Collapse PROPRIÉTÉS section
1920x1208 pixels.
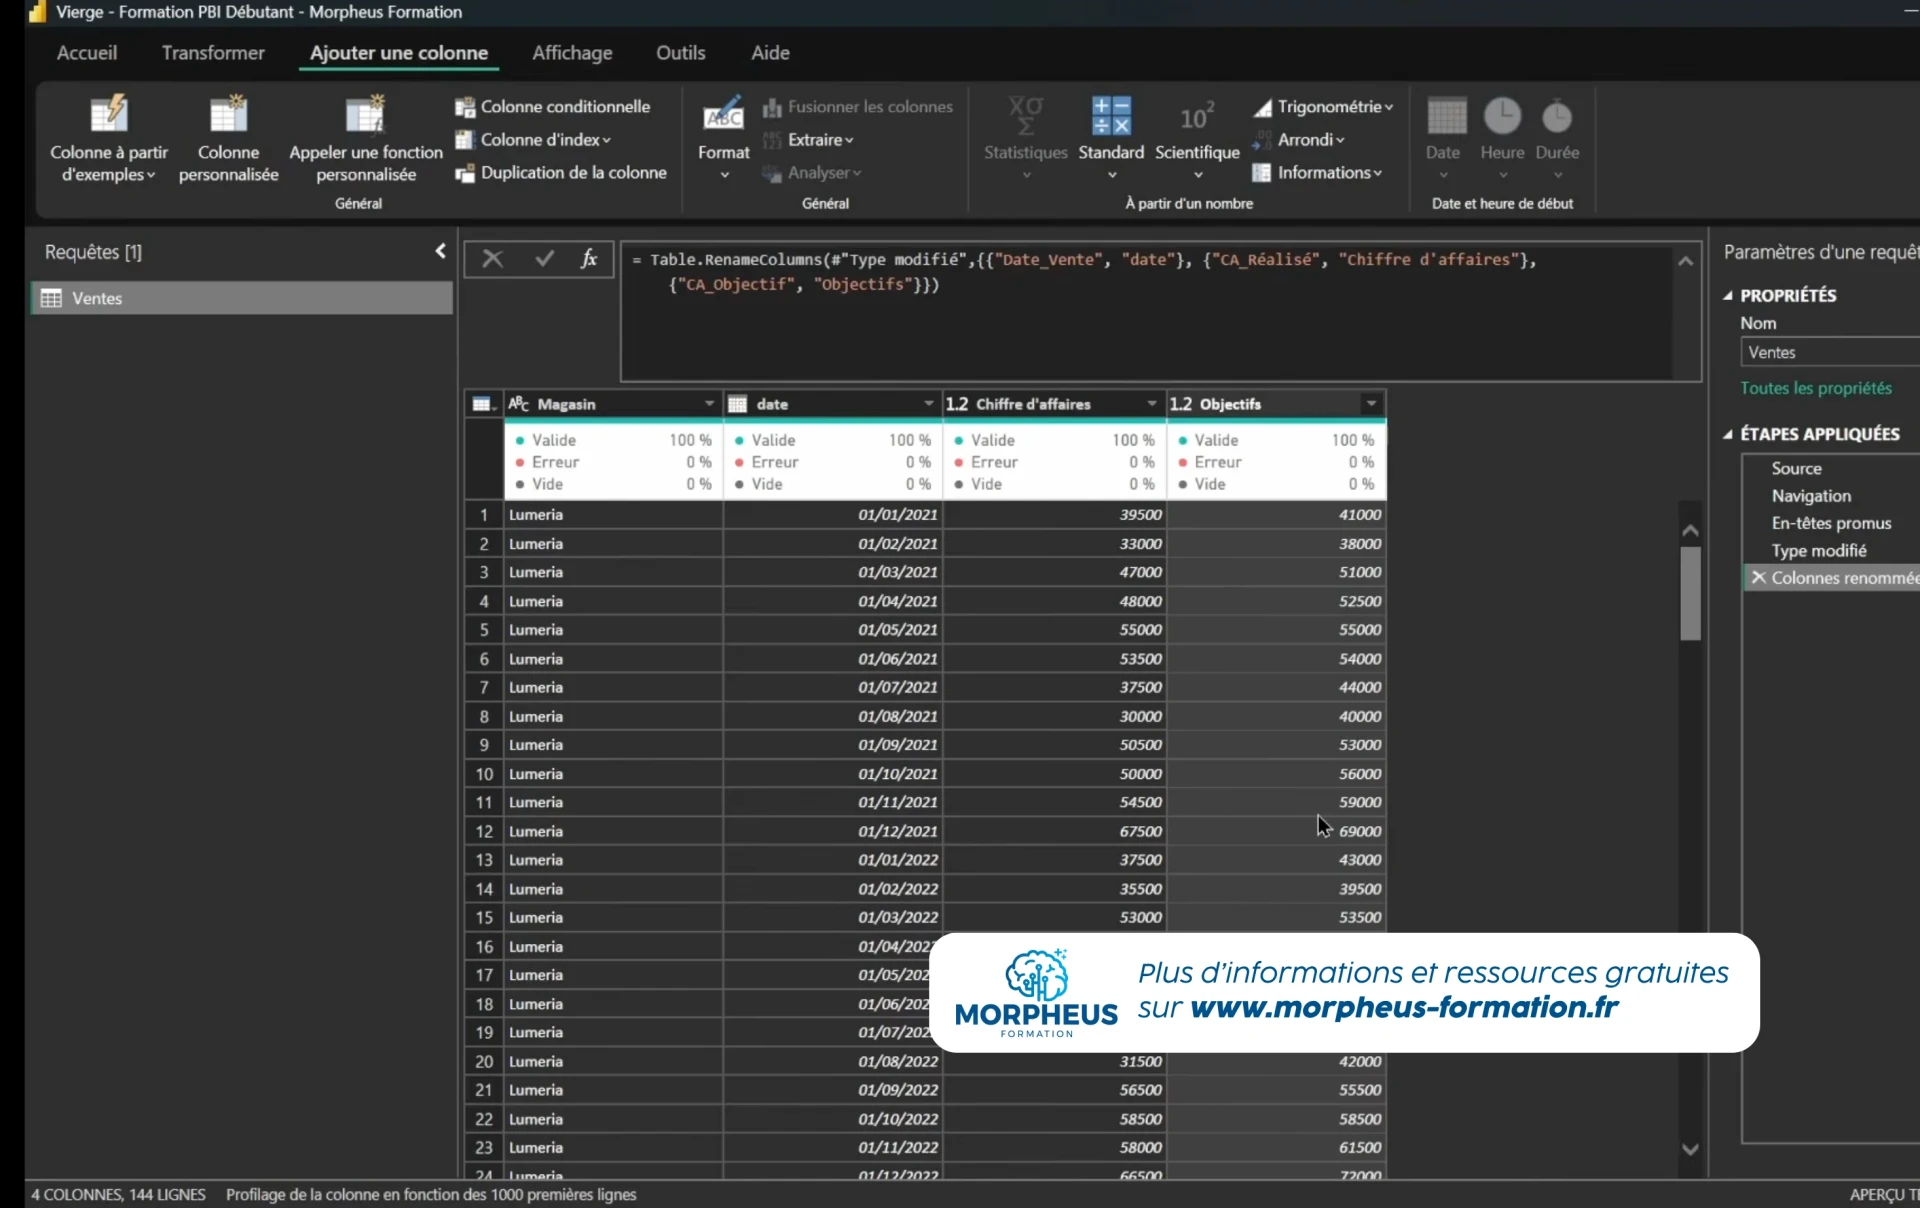pyautogui.click(x=1728, y=296)
